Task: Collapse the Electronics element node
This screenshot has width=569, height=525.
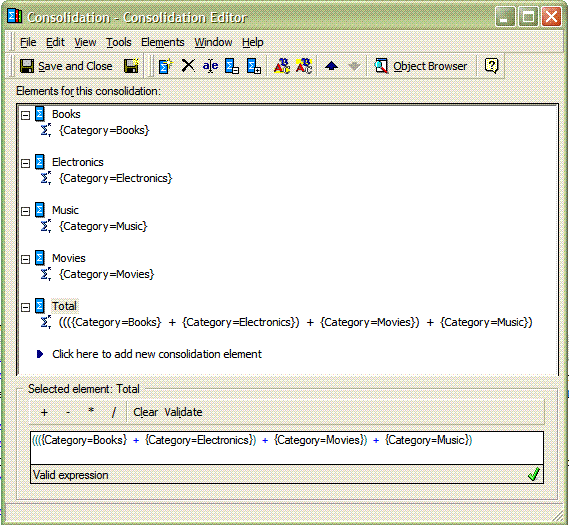Action: tap(25, 163)
